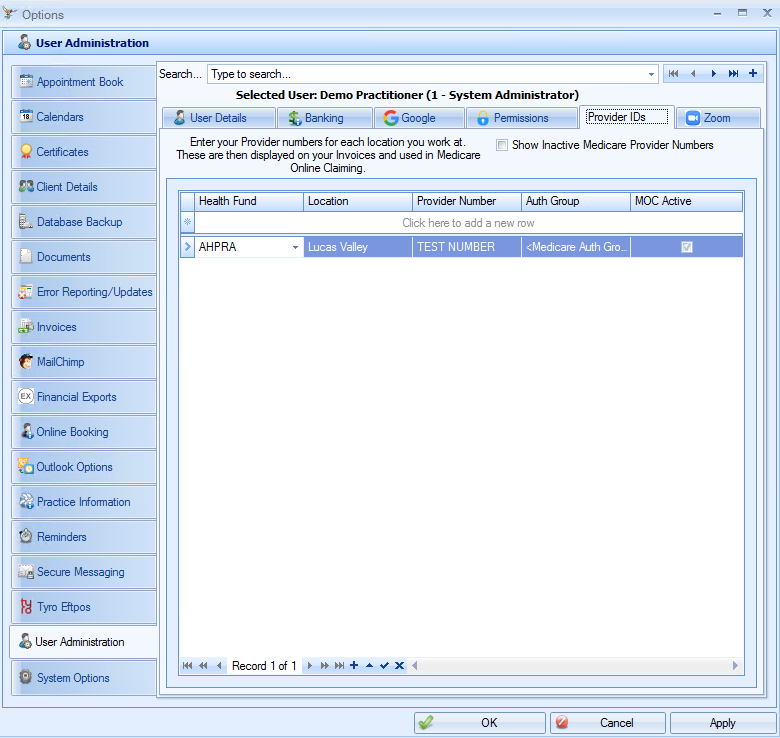Open the Practice Information section
Image resolution: width=780 pixels, height=738 pixels.
click(84, 502)
